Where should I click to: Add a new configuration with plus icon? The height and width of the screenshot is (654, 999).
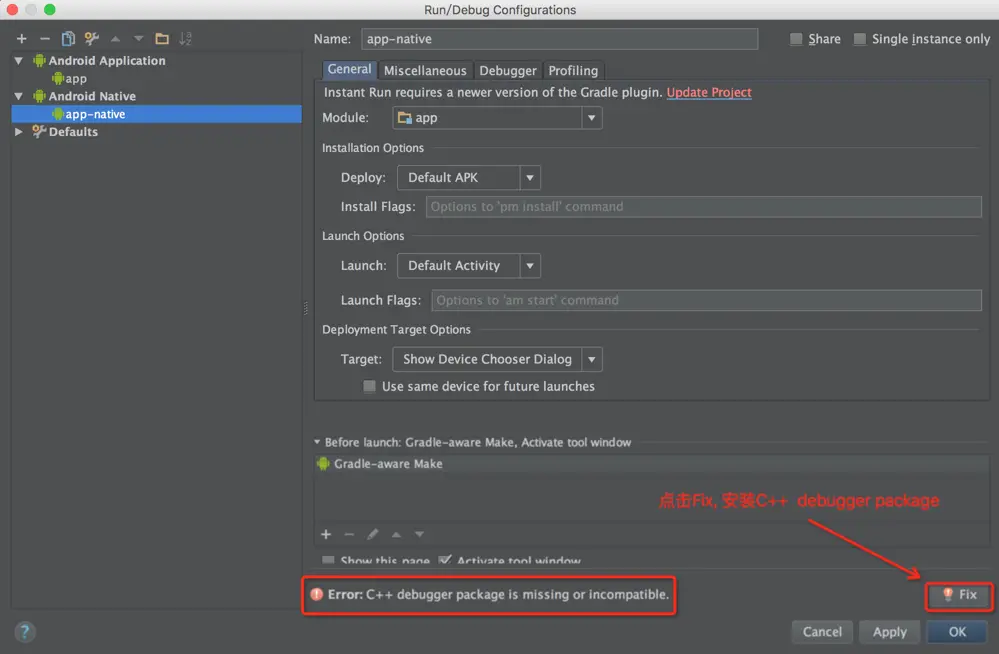click(x=22, y=39)
